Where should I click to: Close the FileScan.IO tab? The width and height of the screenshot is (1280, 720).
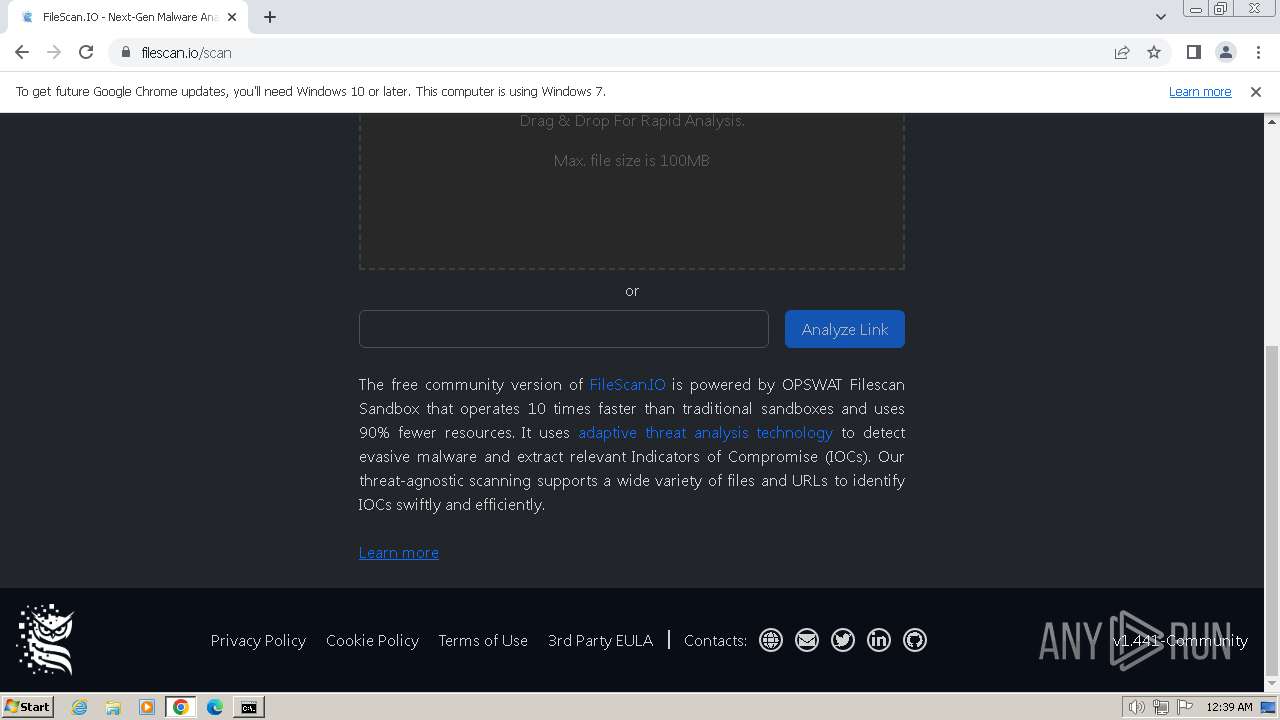click(232, 17)
